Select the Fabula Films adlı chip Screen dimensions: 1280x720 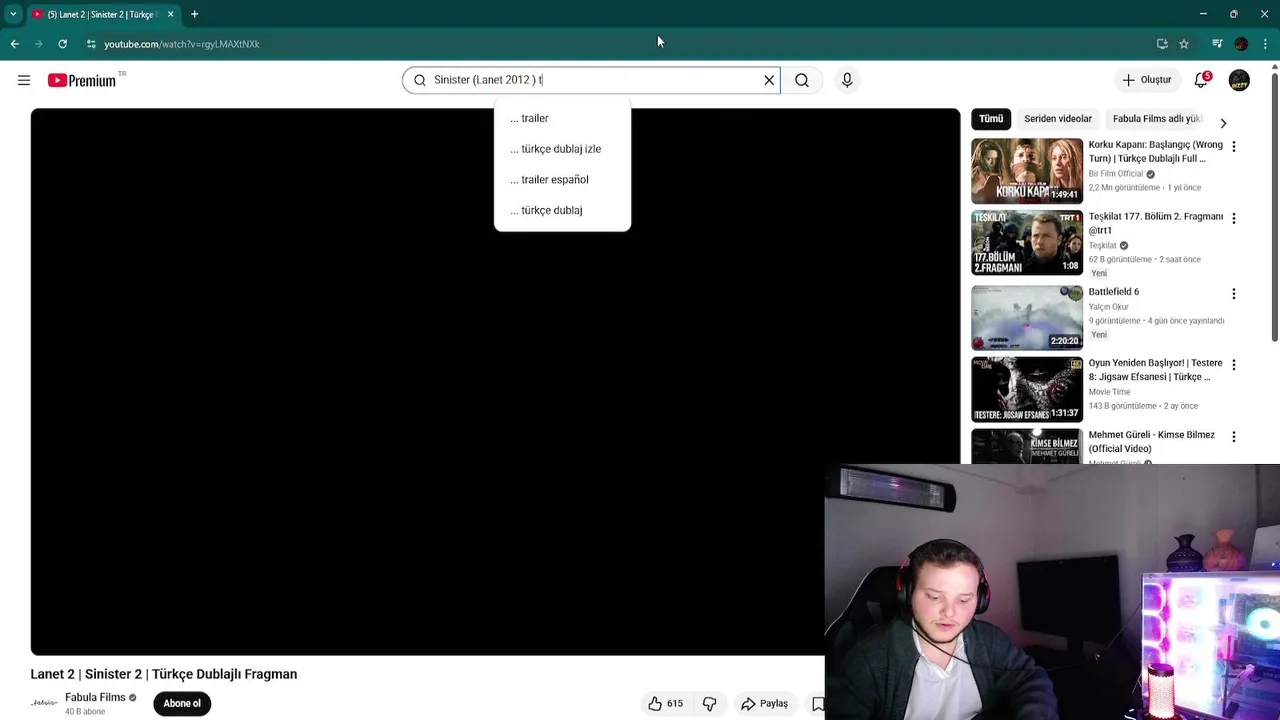(1157, 119)
